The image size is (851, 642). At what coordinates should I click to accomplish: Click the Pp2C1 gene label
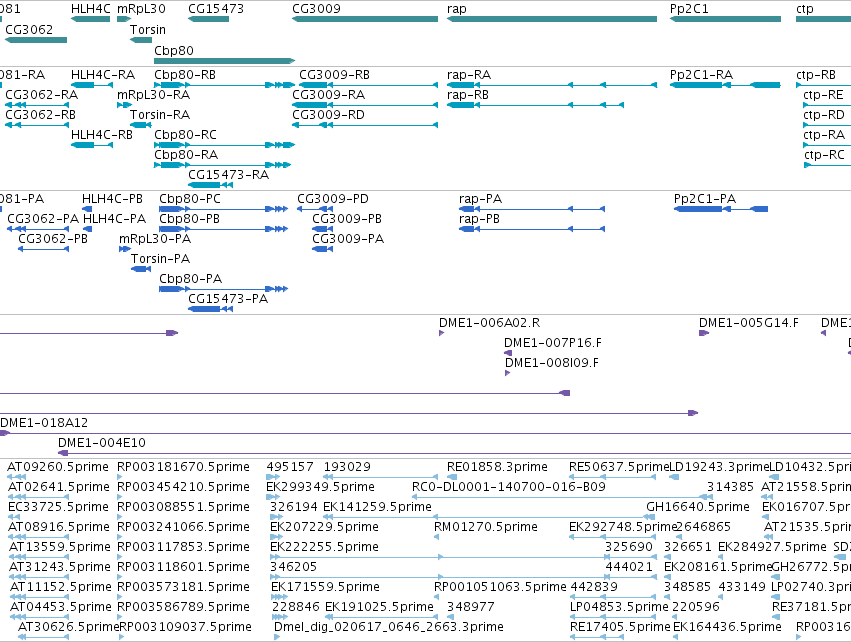[689, 9]
